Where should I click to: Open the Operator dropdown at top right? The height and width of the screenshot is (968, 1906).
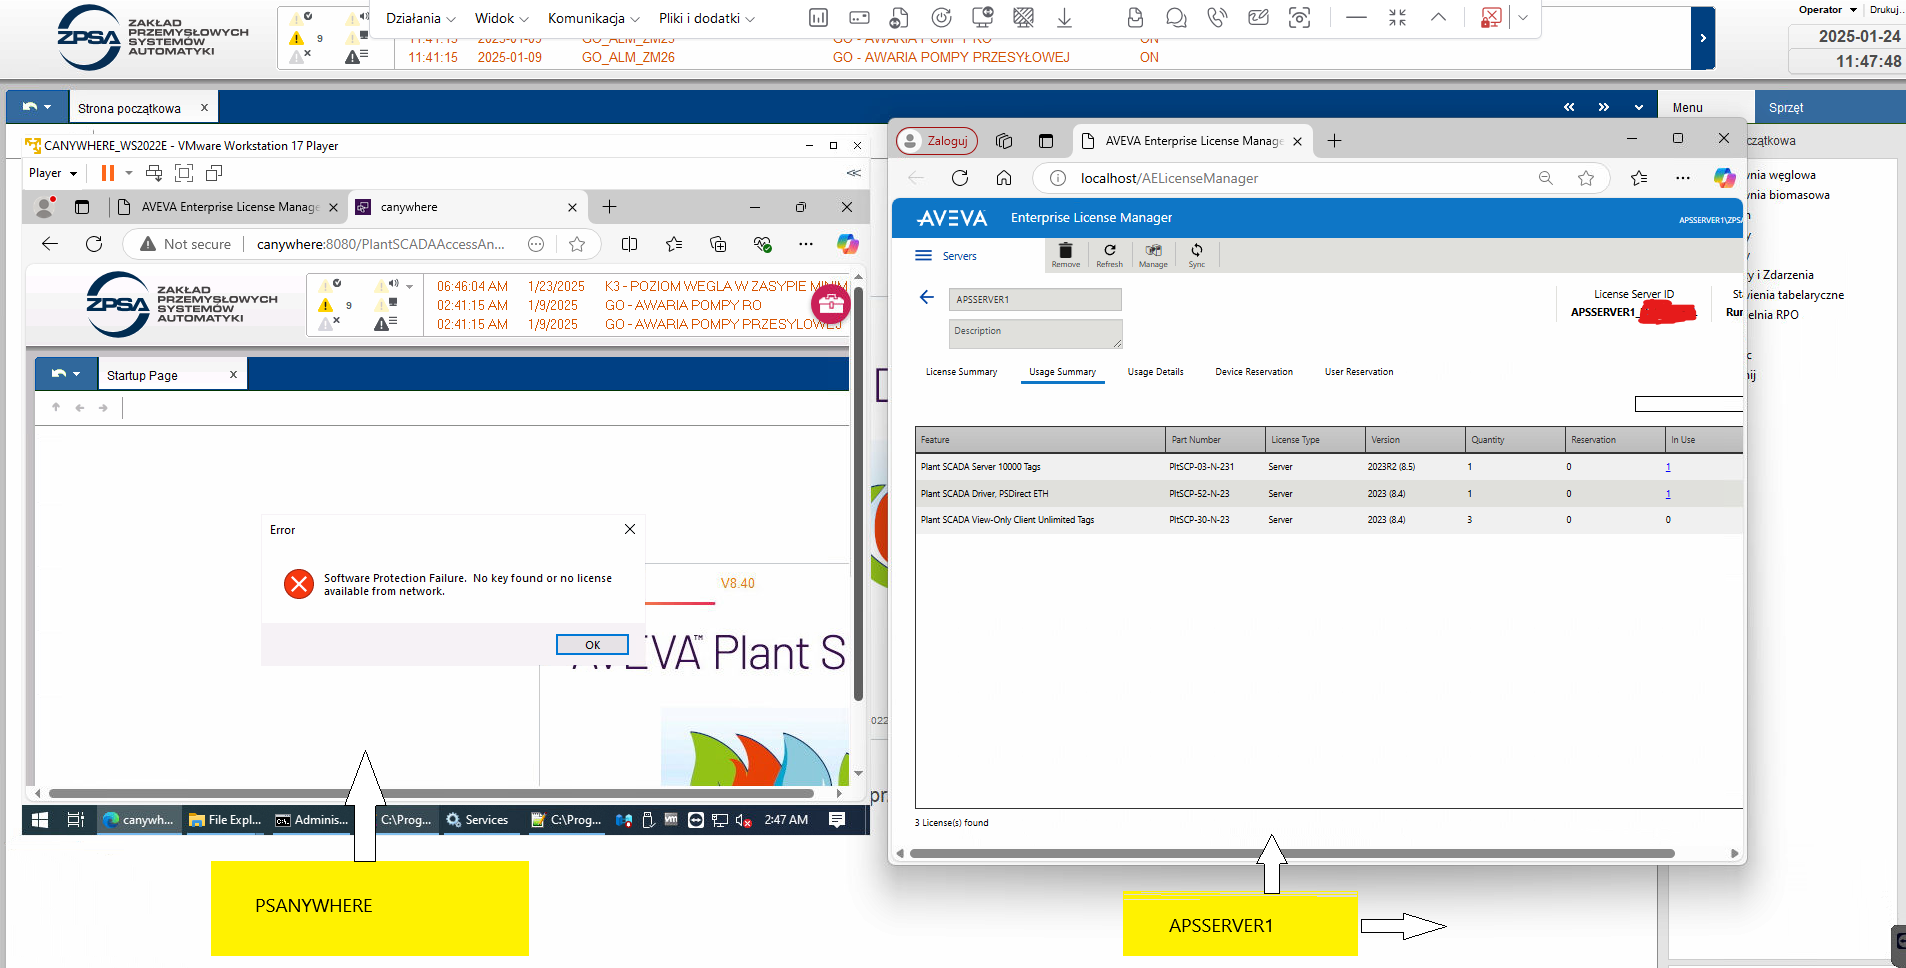click(1827, 10)
